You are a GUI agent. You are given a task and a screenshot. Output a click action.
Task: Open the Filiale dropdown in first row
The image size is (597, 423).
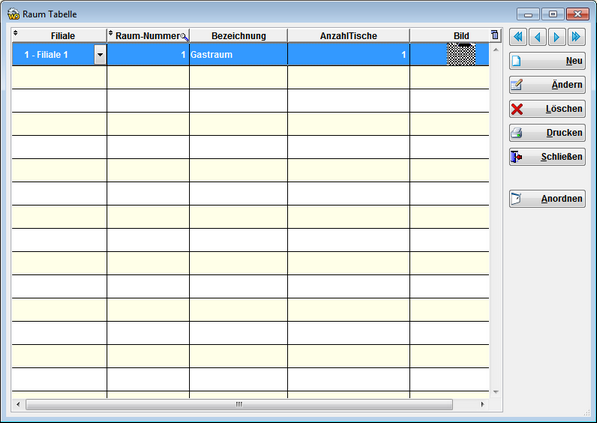pyautogui.click(x=100, y=55)
